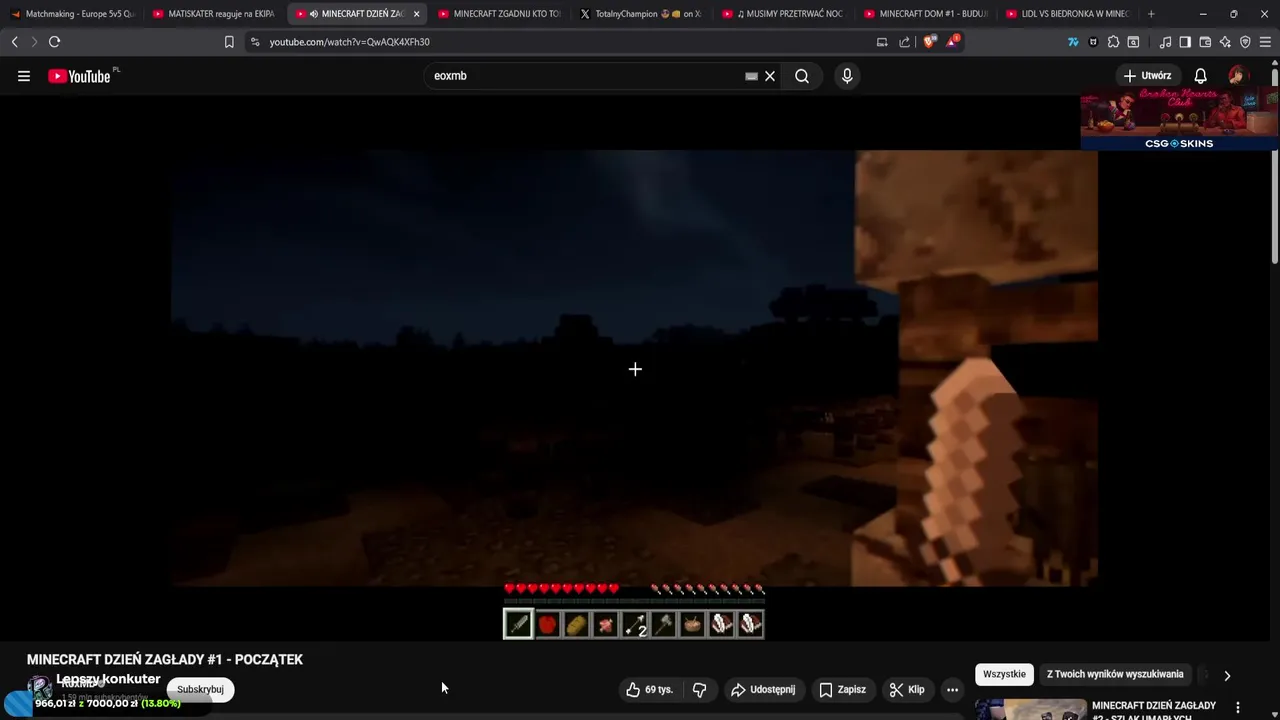Toggle the browser sidebar panel icon
This screenshot has width=1280, height=720.
[x=1185, y=42]
